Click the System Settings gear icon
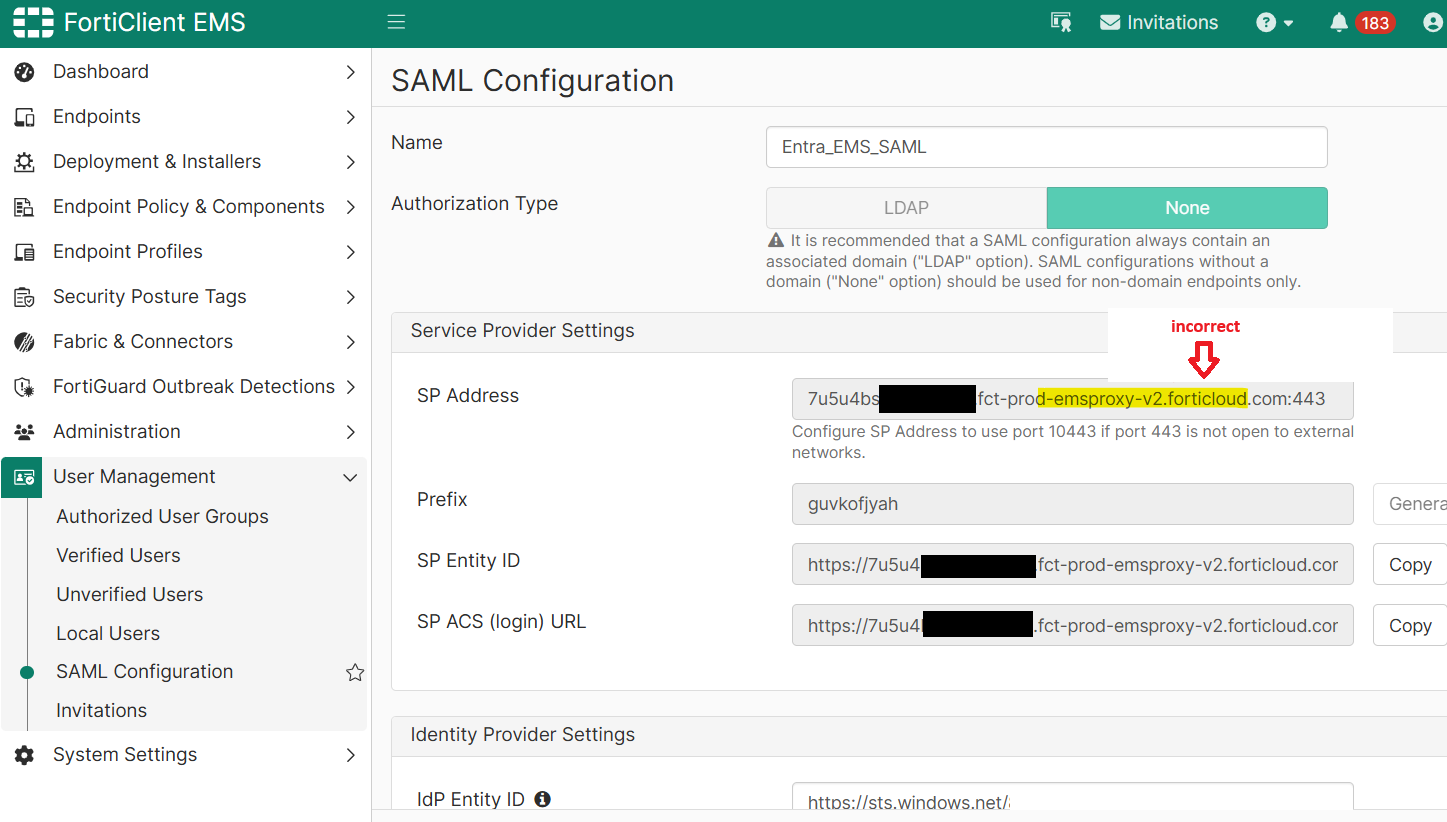Viewport: 1447px width, 822px height. (24, 755)
